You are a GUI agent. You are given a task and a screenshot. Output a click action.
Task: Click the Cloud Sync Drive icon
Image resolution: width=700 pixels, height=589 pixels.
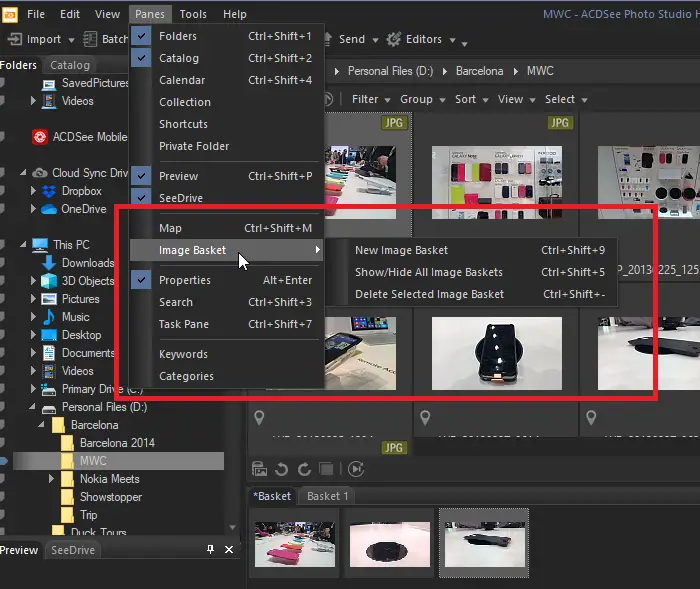40,173
